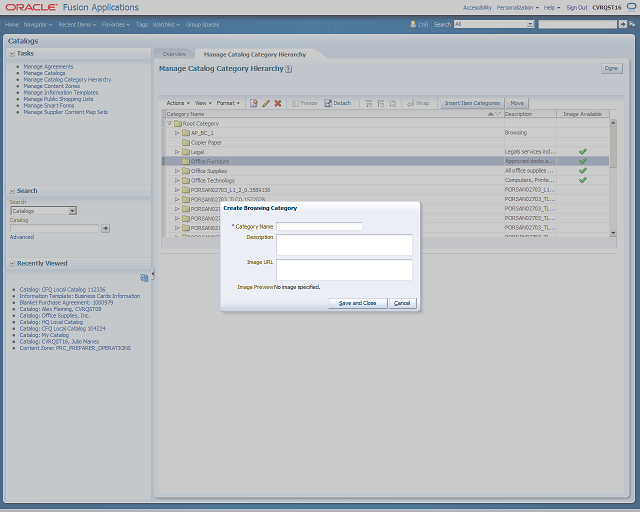Click the Detach toolbar button
The width and height of the screenshot is (640, 512).
338,103
